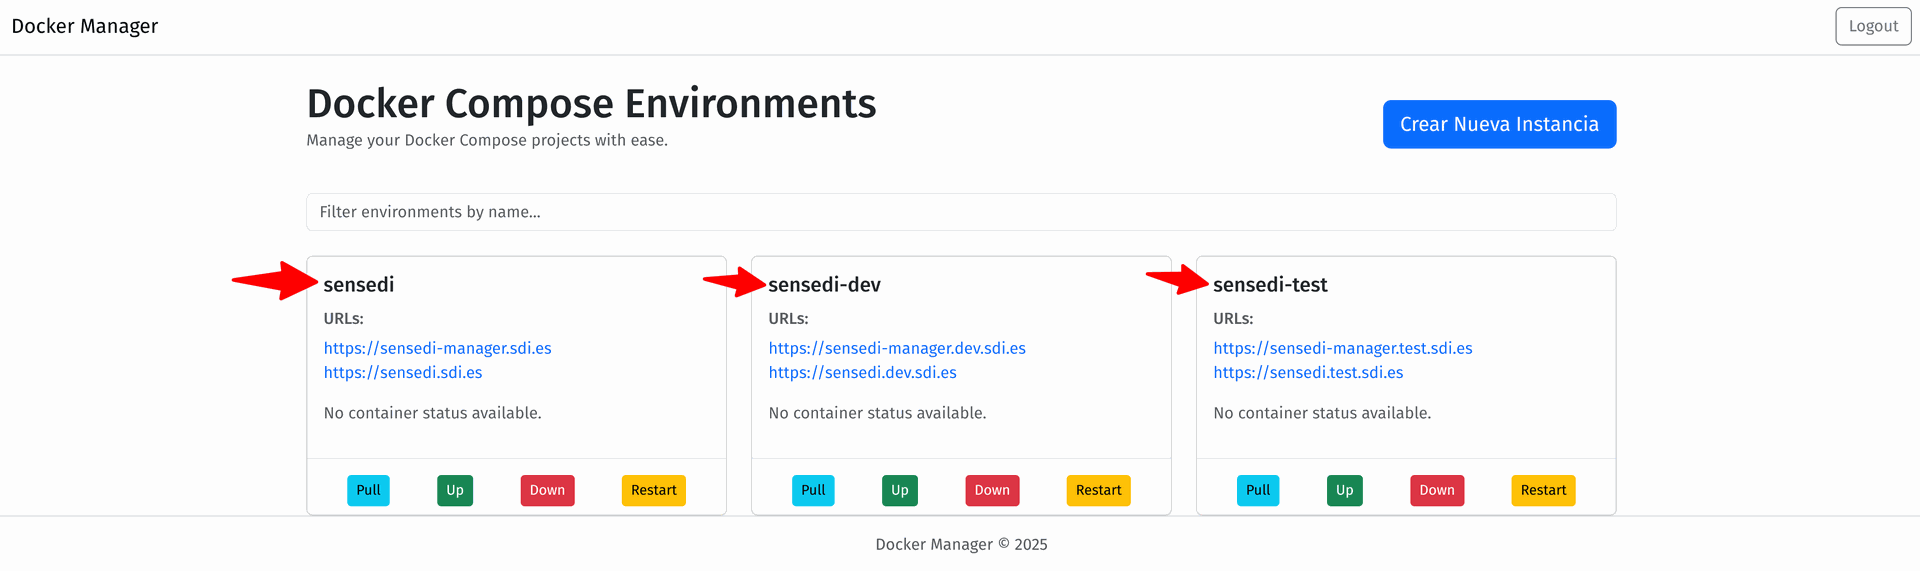Visit https://sensedi-manager.dev.sdi.es link
The width and height of the screenshot is (1920, 571).
click(x=897, y=348)
